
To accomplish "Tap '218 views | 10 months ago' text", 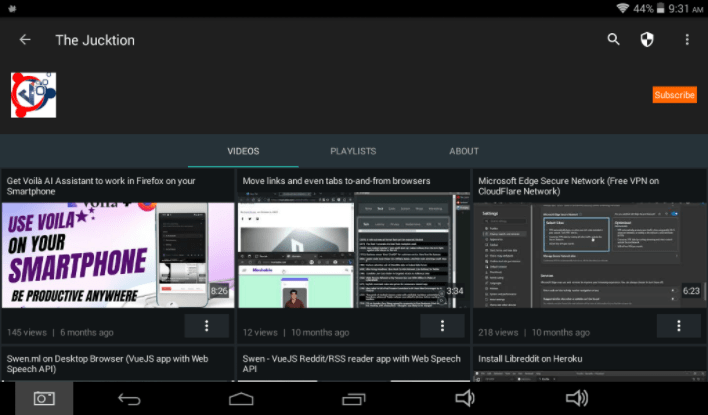I will pos(534,332).
